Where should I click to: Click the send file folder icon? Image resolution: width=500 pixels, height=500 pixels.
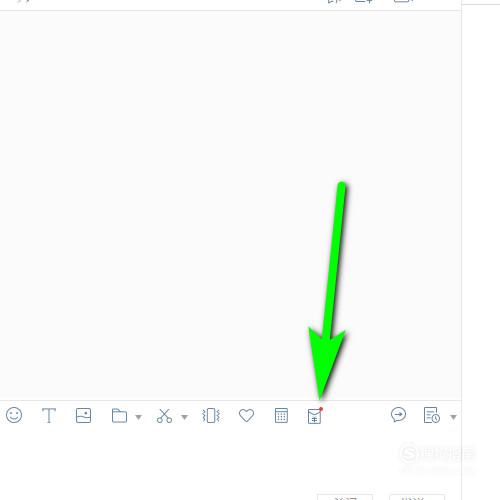pos(119,416)
